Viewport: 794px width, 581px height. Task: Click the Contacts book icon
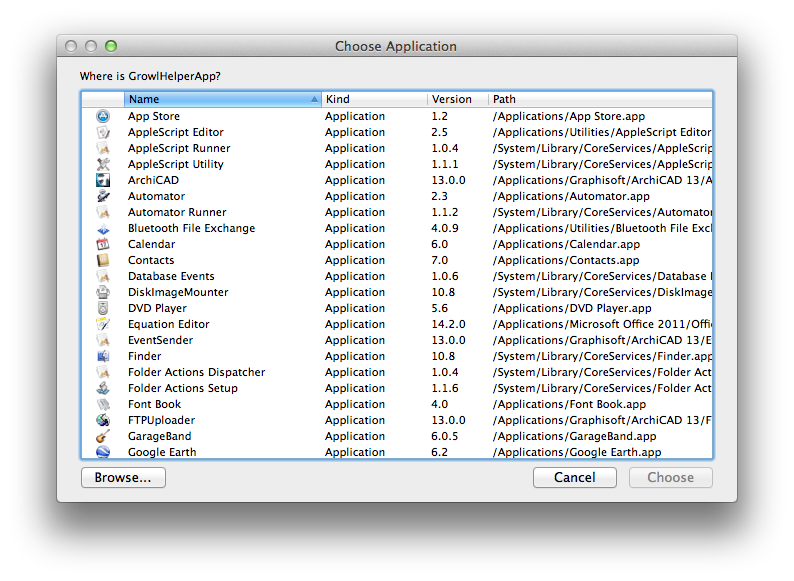103,260
